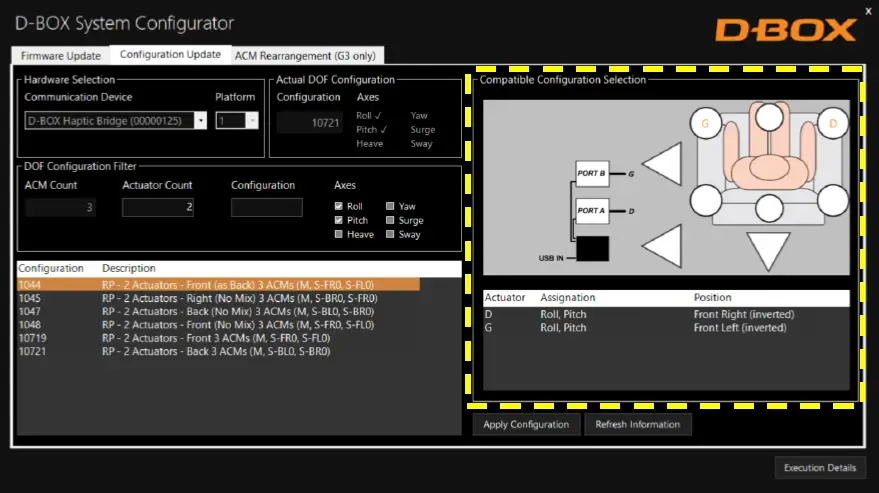Click actuator G row in assignation table
The image size is (879, 493).
coord(666,328)
